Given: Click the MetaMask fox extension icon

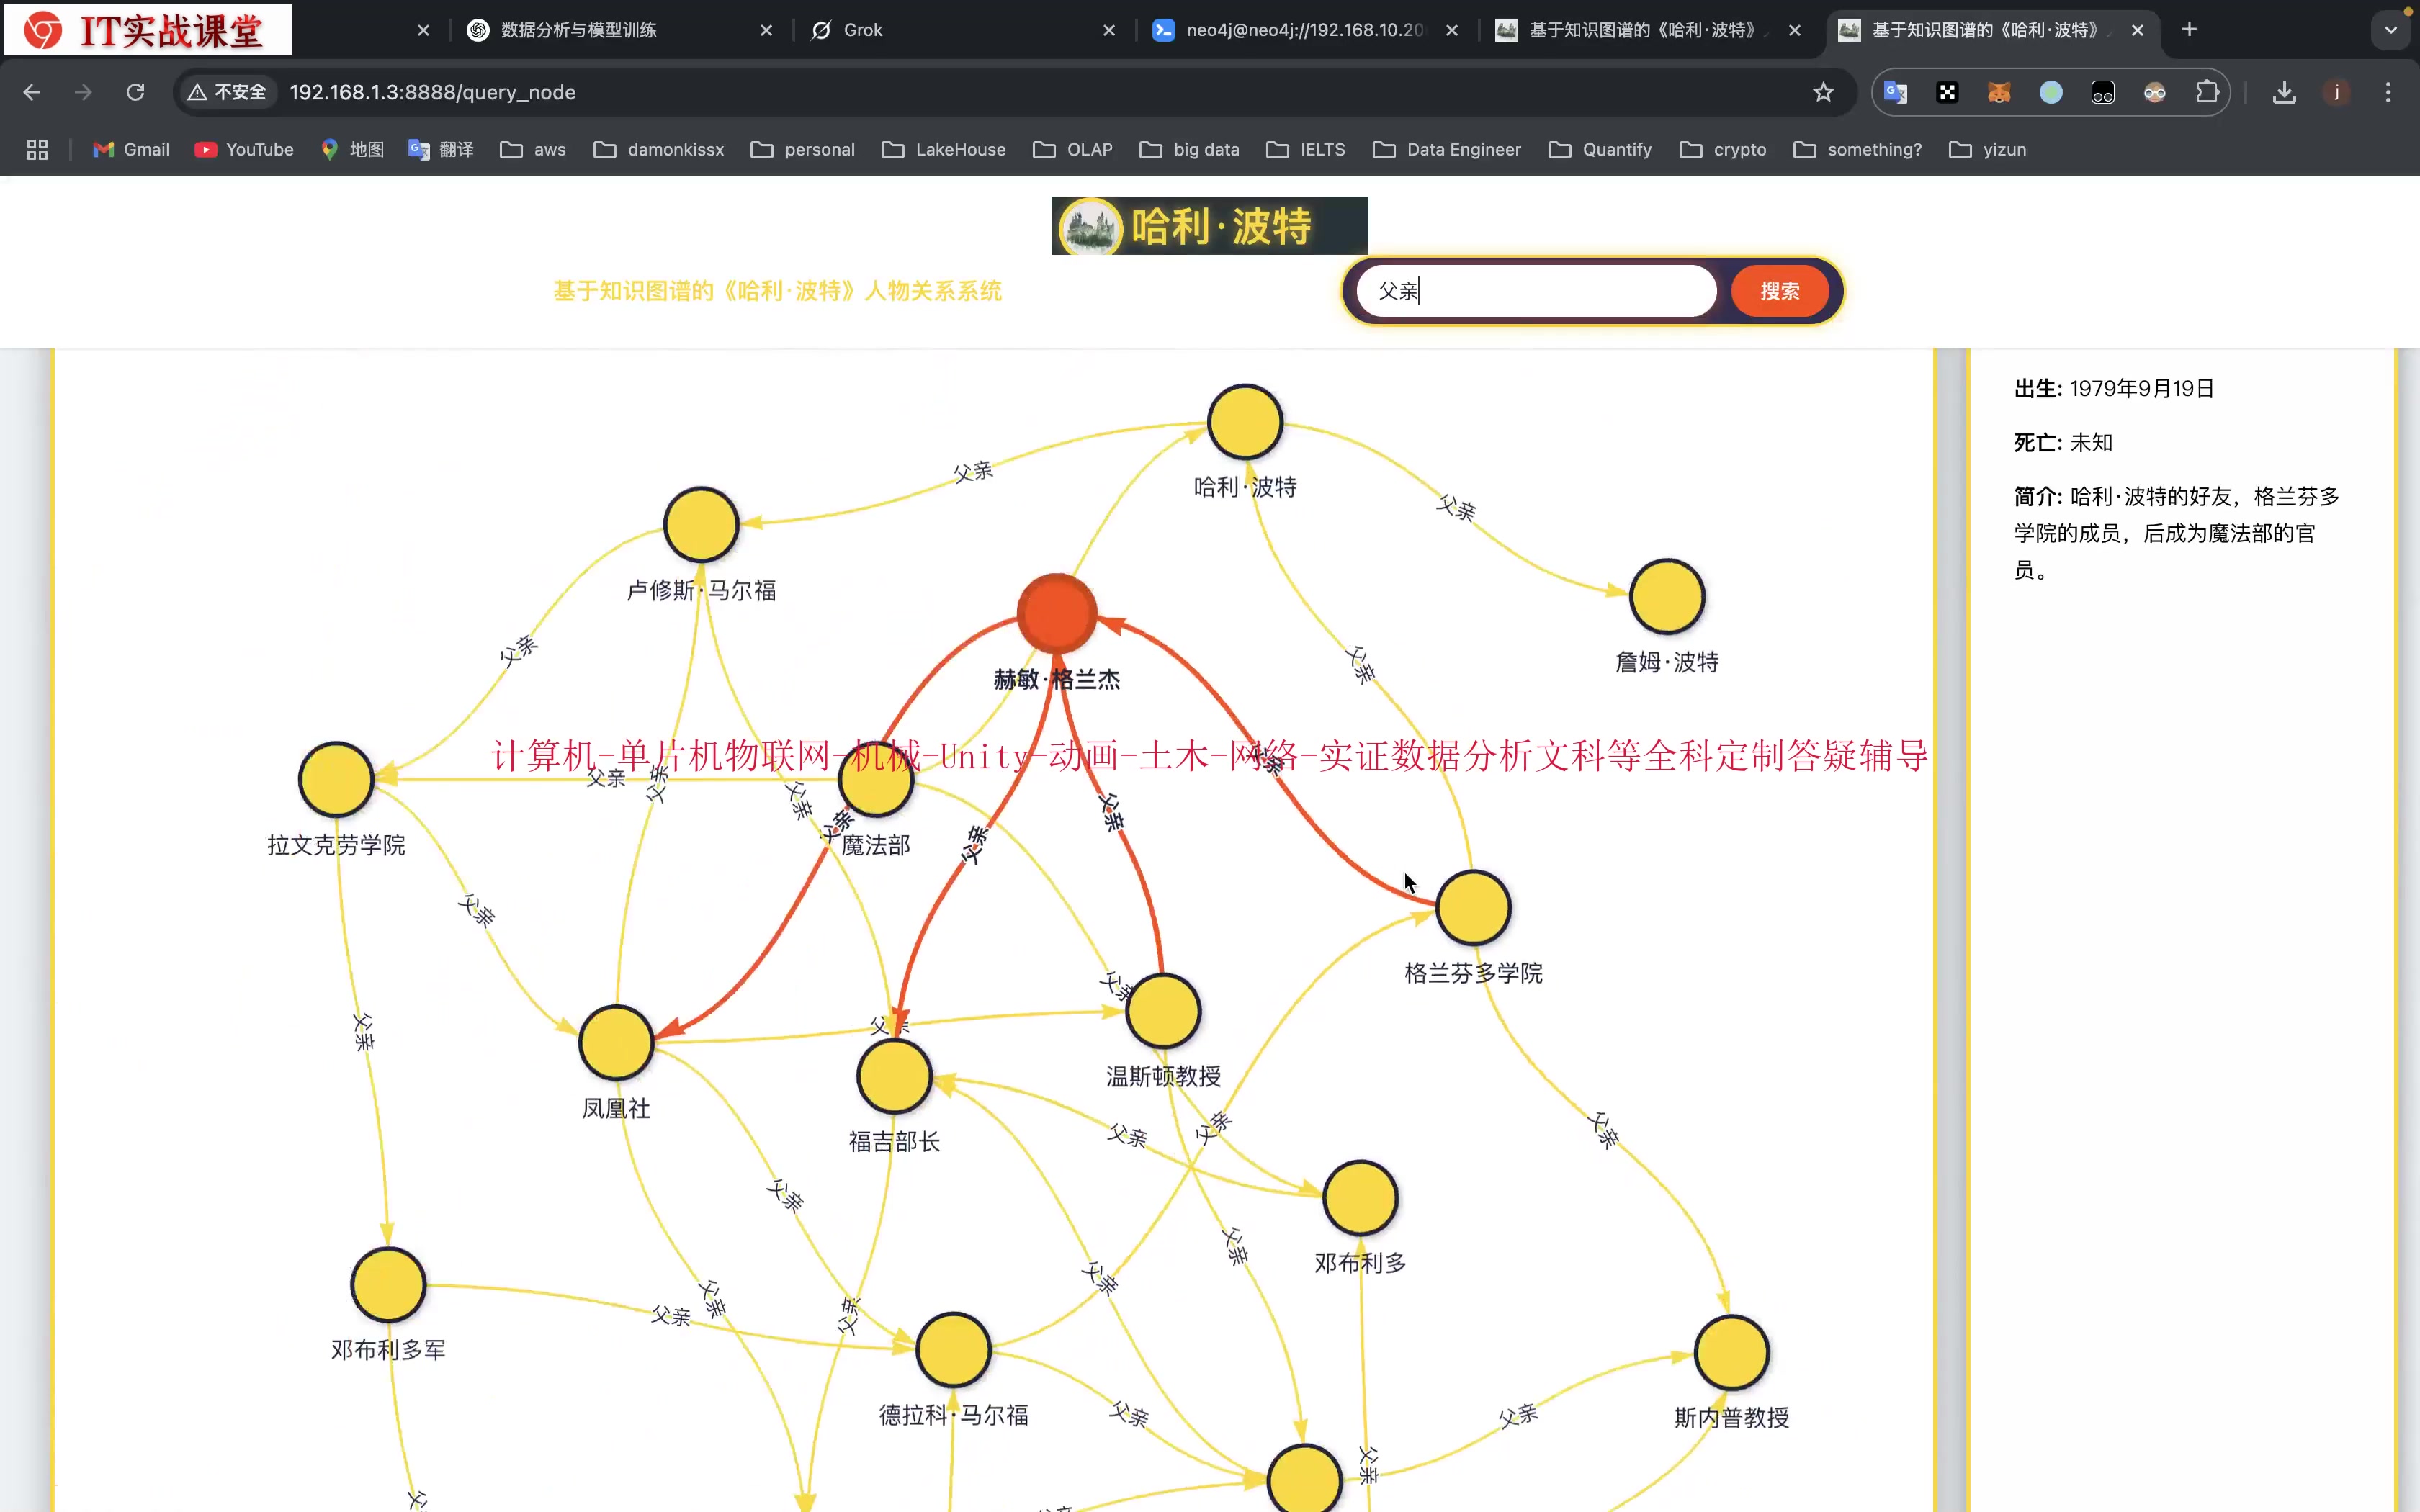Looking at the screenshot, I should (x=1999, y=92).
